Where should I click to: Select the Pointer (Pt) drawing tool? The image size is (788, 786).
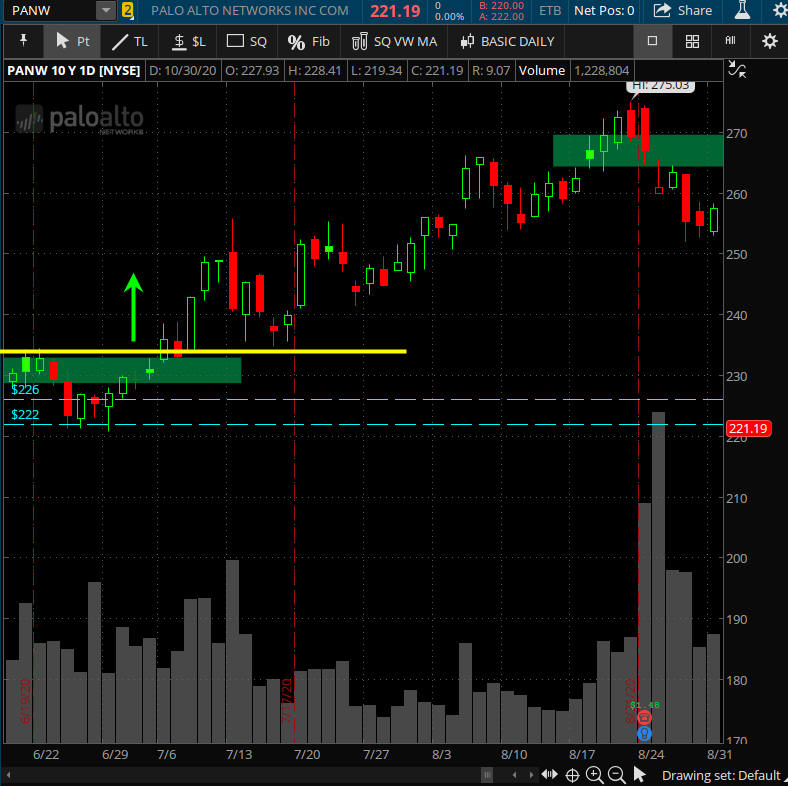point(72,41)
